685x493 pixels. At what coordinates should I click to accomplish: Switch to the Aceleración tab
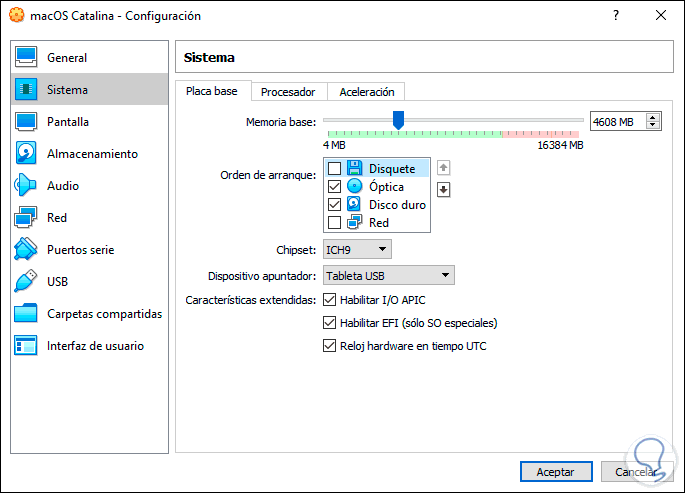367,92
